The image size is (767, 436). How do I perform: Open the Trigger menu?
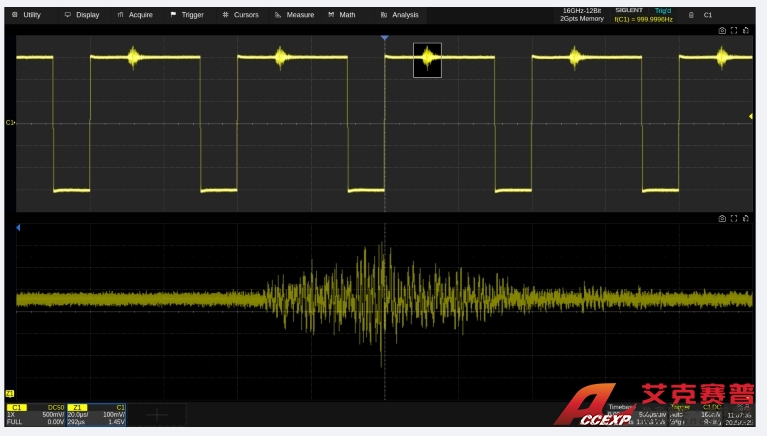(187, 15)
